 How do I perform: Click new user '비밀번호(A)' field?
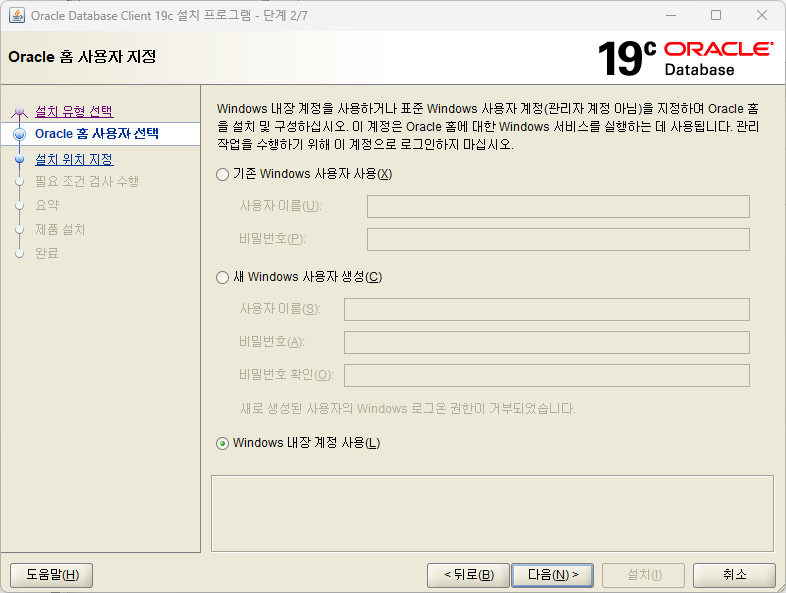tap(547, 342)
